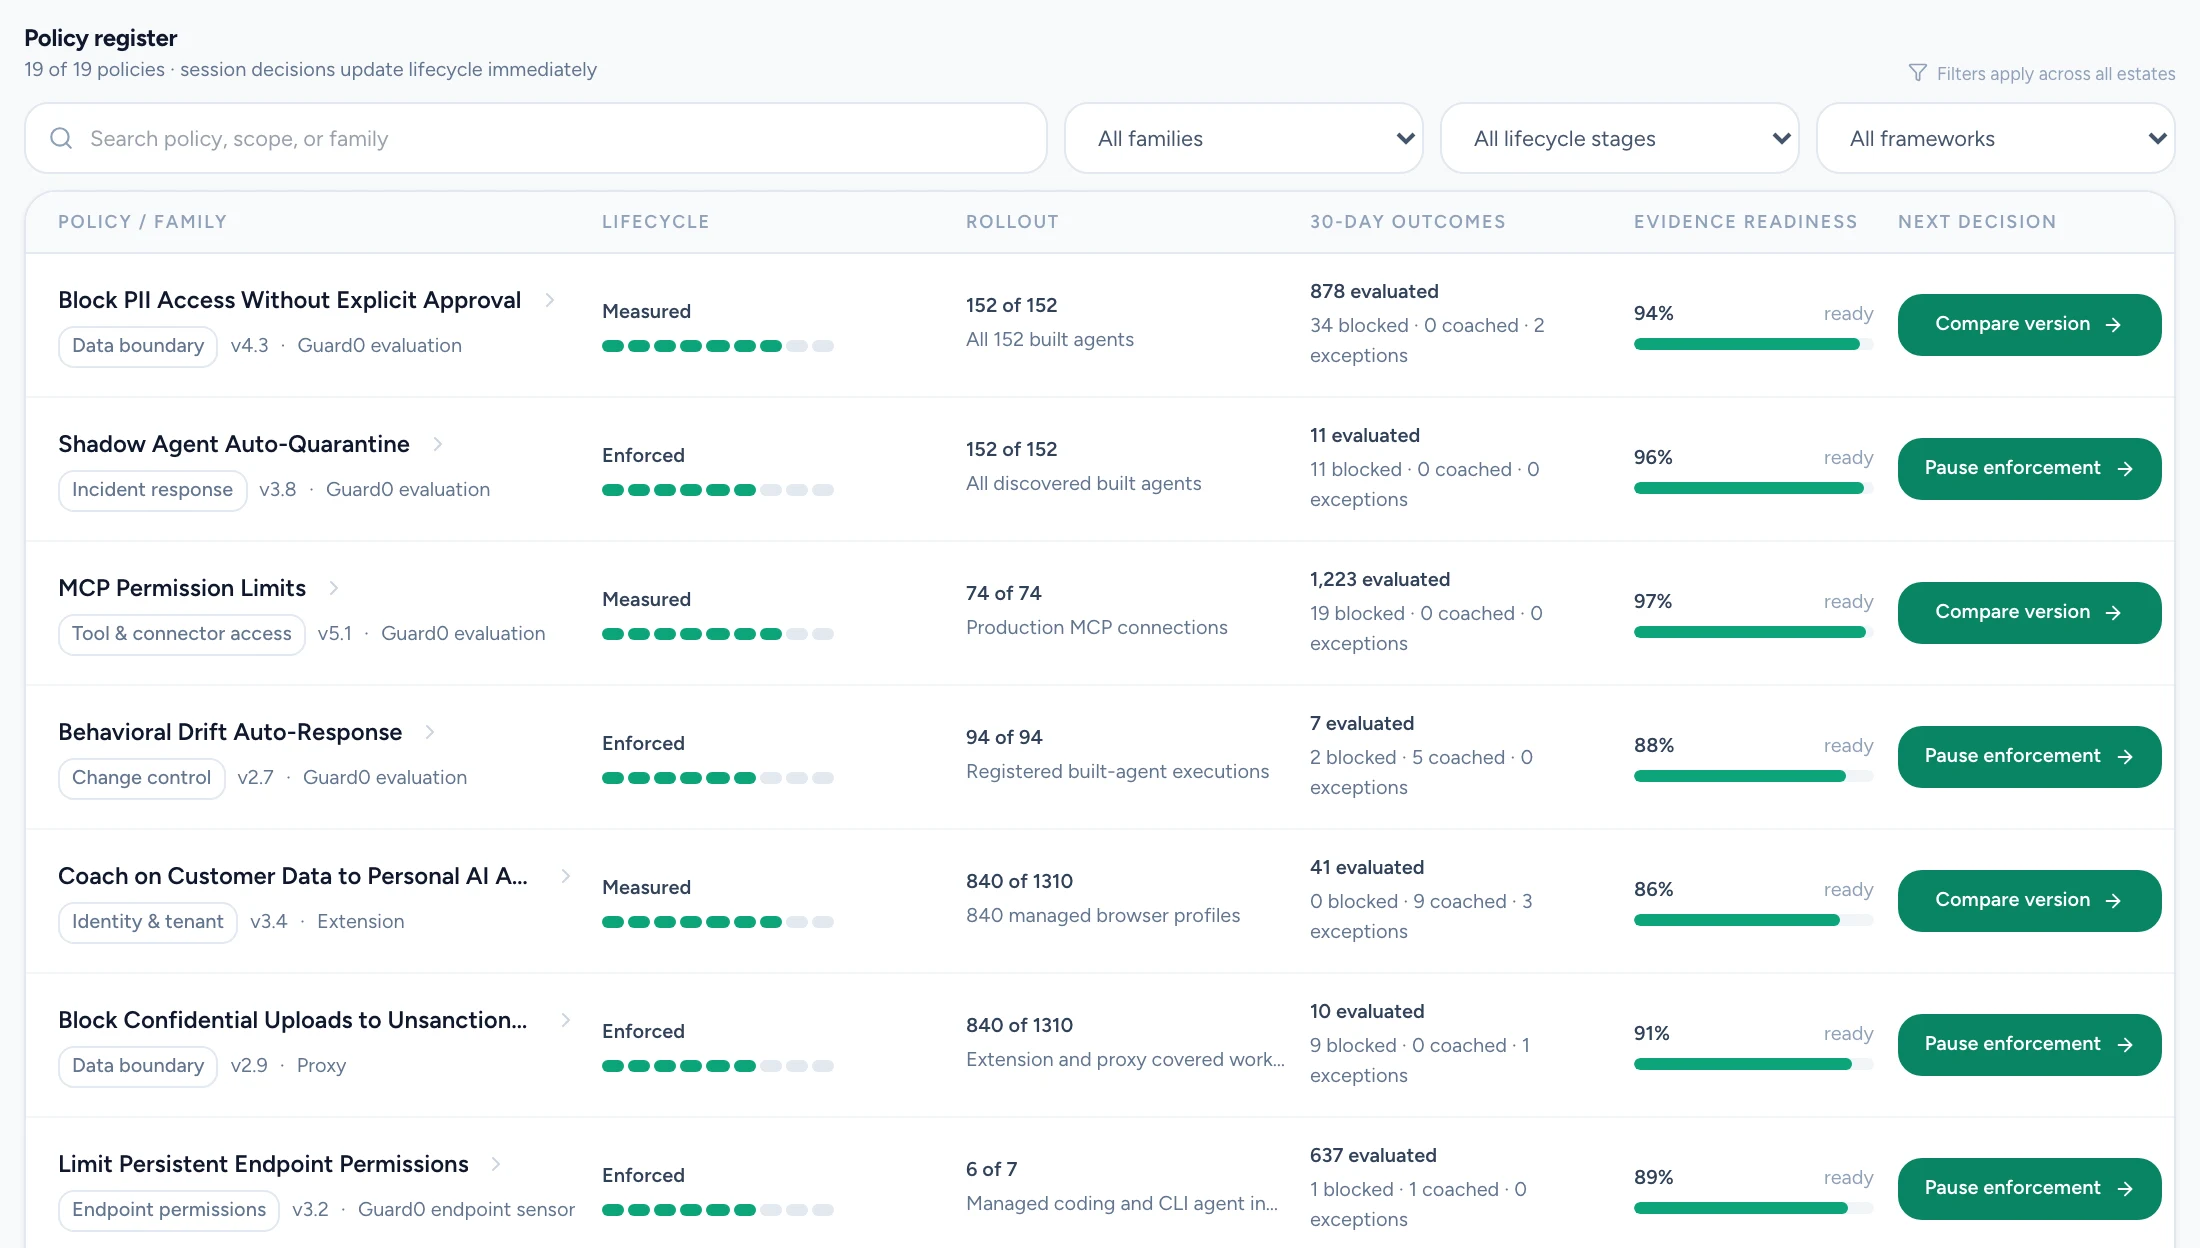Open MCP Permission Limits policy title
2200x1248 pixels.
point(182,588)
